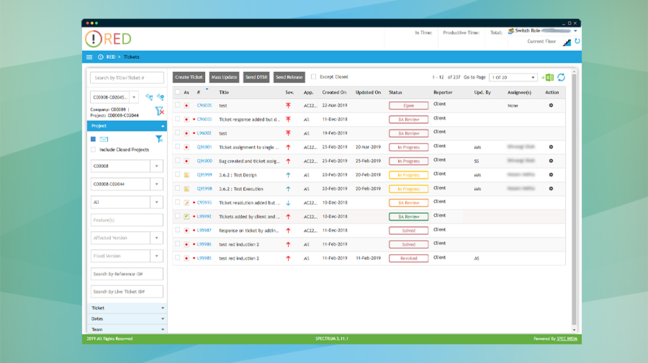Select checkbox for 'Response on ticket by' row
This screenshot has height=363, width=648.
(178, 230)
